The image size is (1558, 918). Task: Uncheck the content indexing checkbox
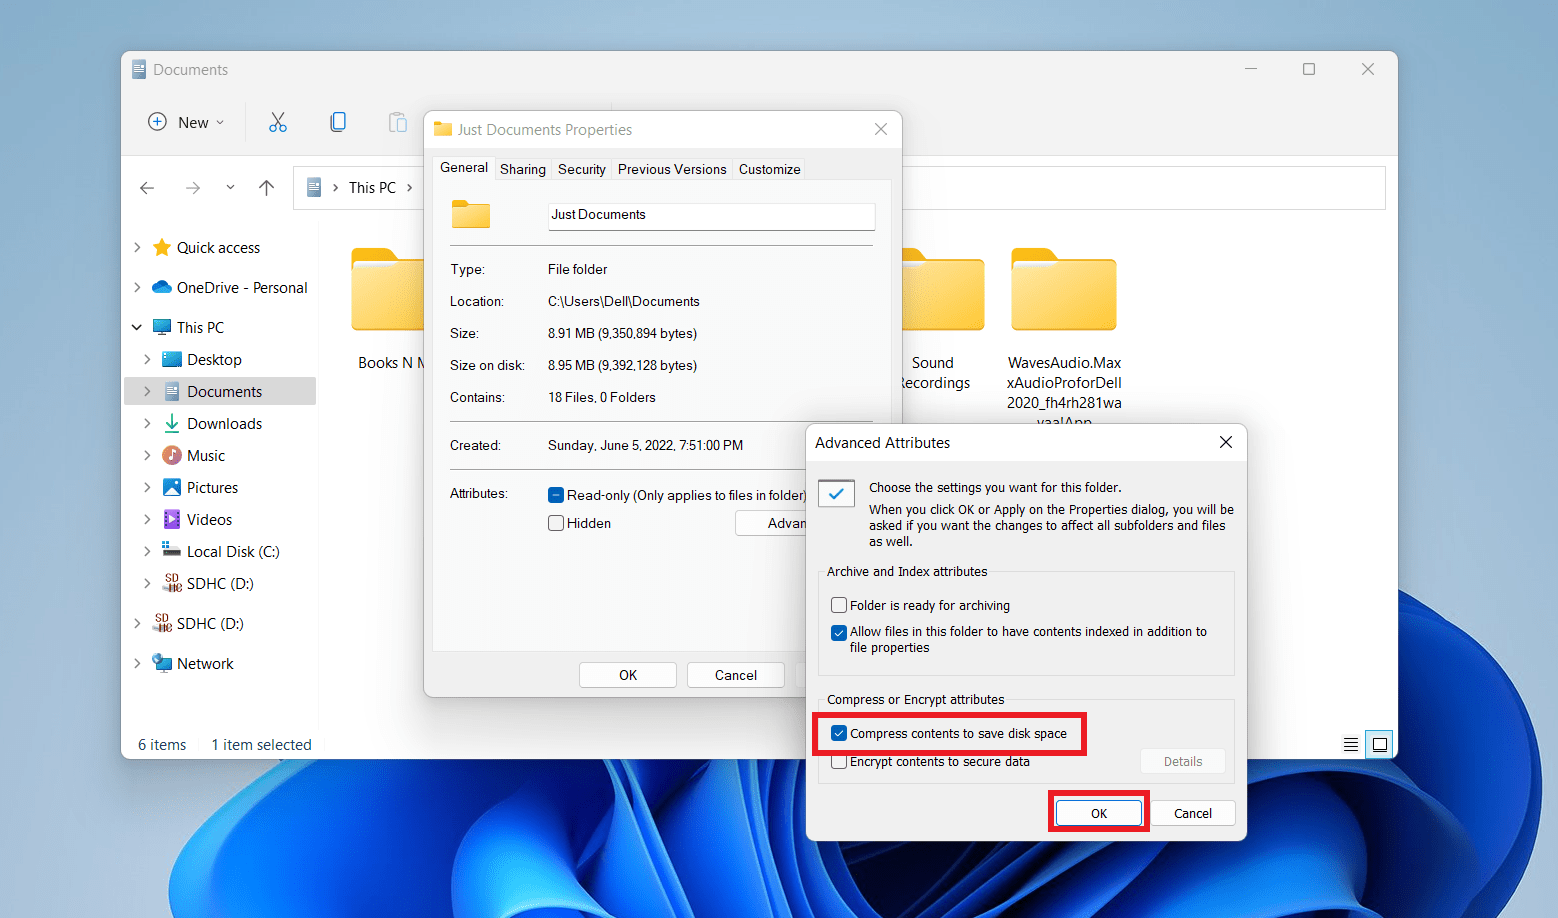[839, 632]
